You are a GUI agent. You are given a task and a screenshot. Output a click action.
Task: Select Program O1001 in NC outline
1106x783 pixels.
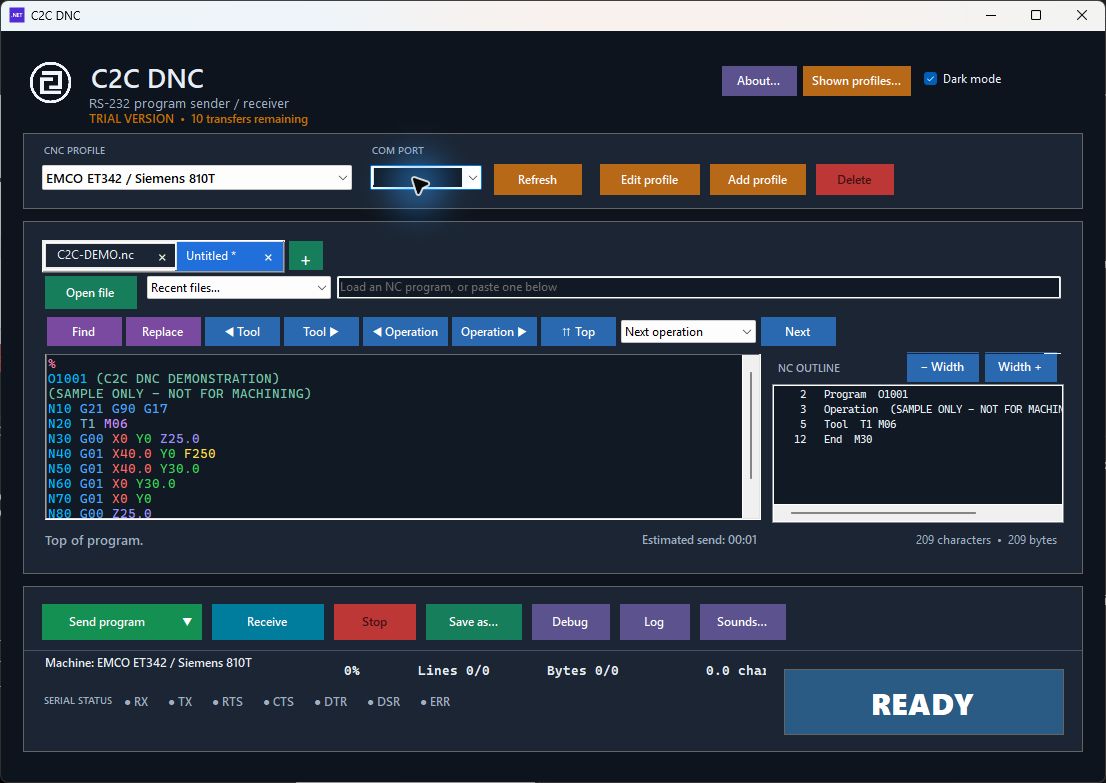click(x=917, y=394)
